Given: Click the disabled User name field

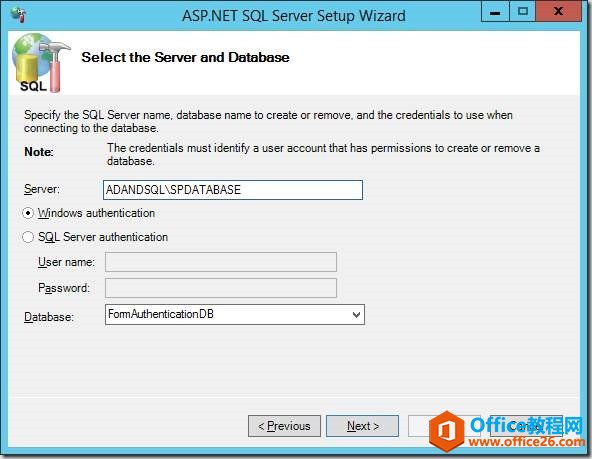Looking at the screenshot, I should click(221, 262).
